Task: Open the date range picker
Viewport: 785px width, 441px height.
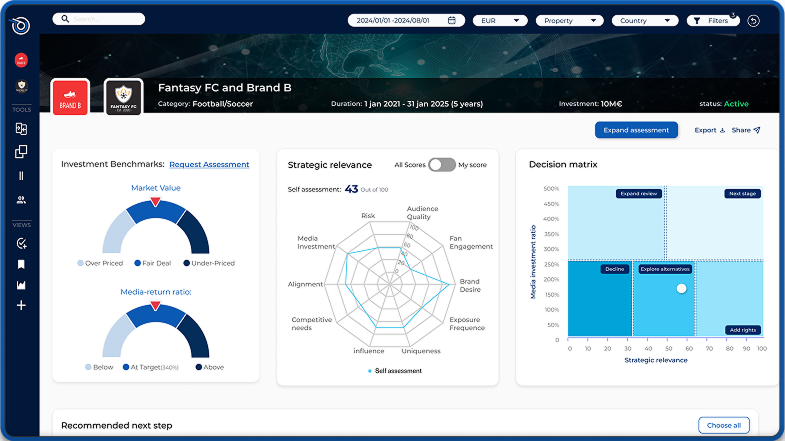Action: pyautogui.click(x=405, y=20)
